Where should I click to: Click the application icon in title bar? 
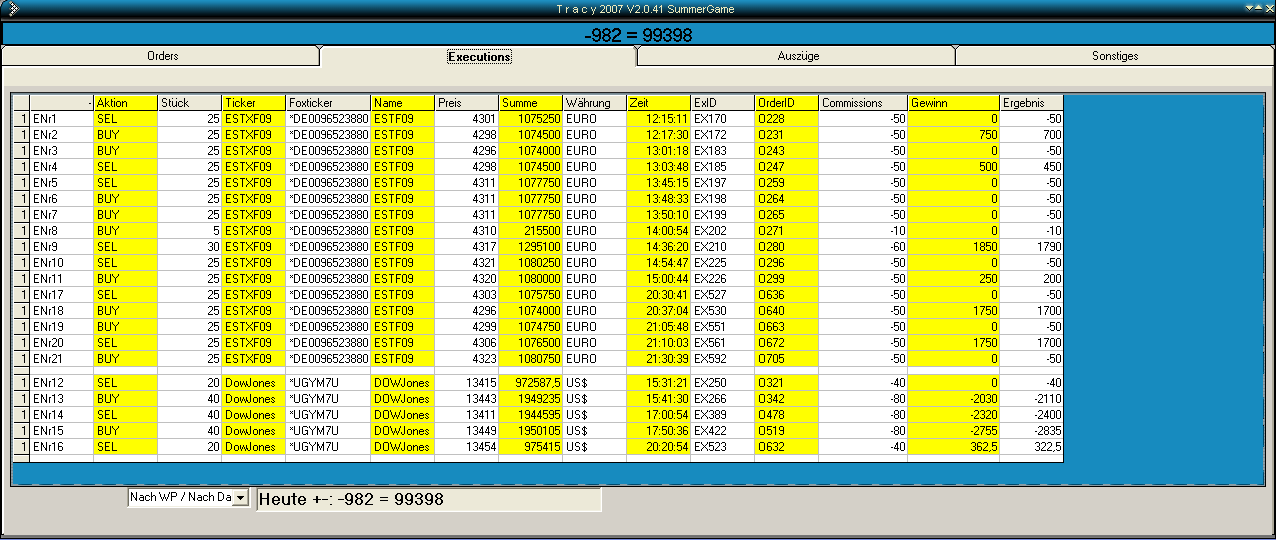9,9
